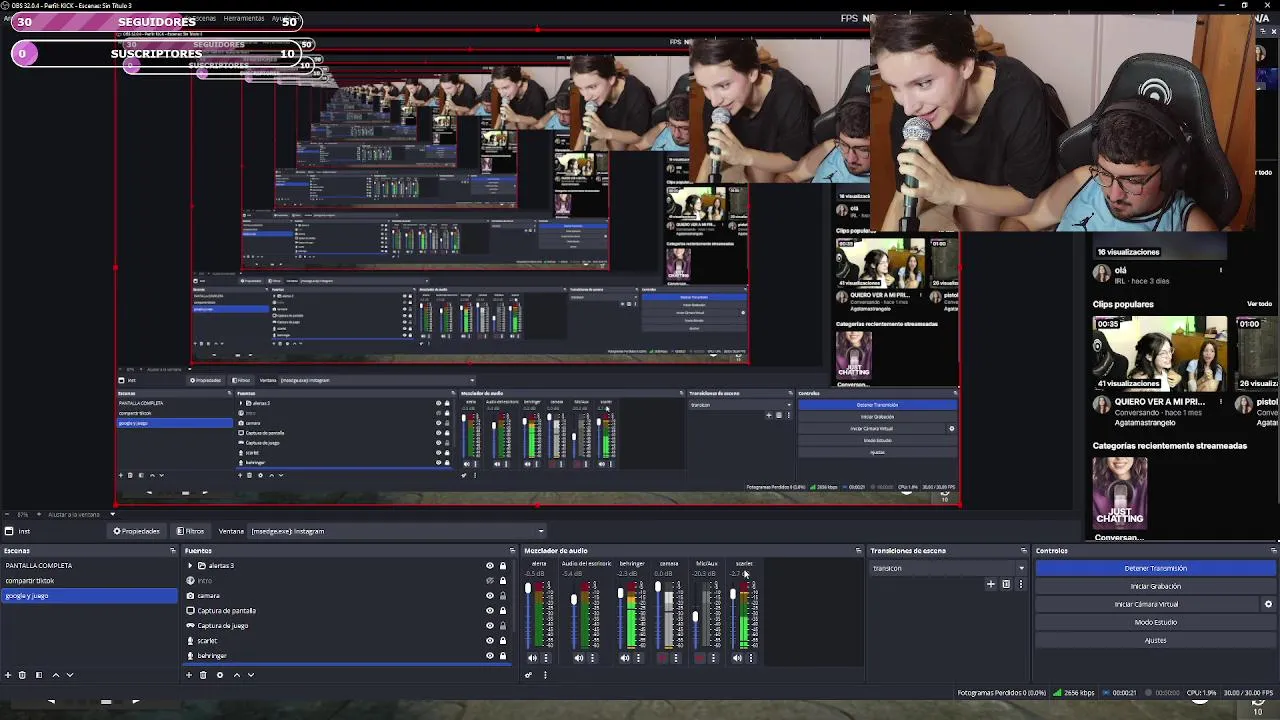This screenshot has width=1280, height=720.
Task: Select the Captura de juego source row
Action: coord(347,626)
